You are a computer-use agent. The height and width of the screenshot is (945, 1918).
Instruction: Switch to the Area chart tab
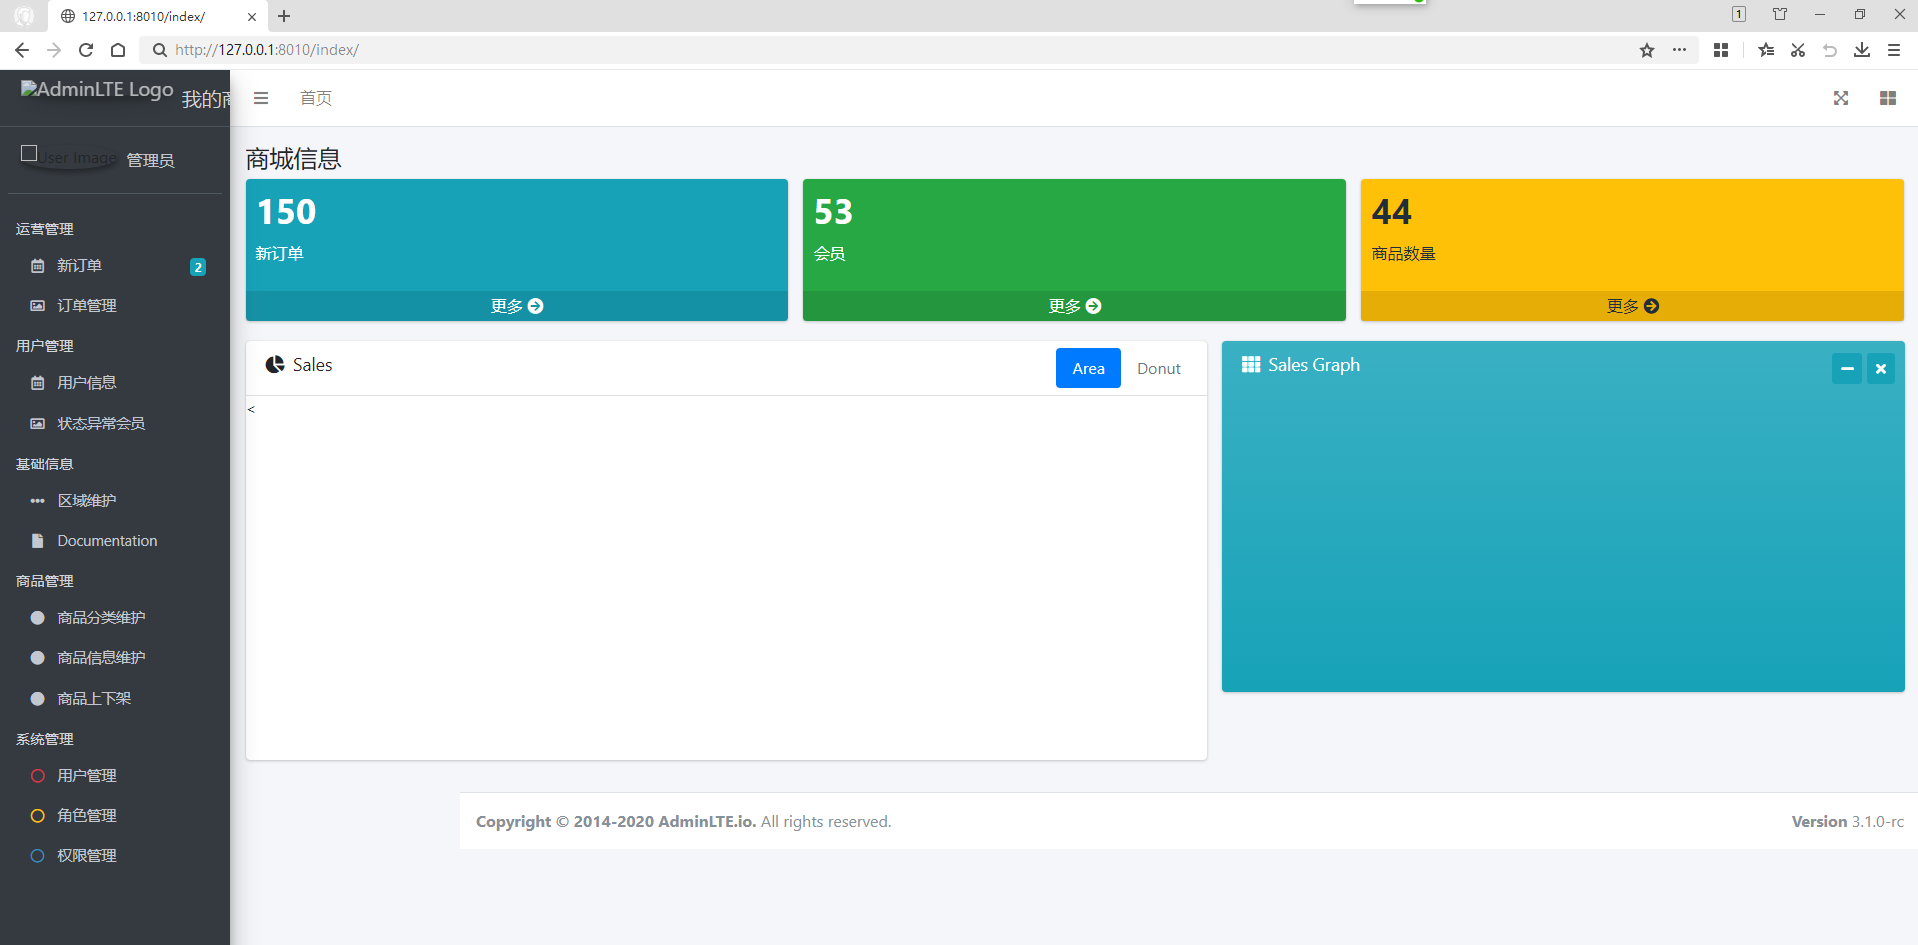1088,368
